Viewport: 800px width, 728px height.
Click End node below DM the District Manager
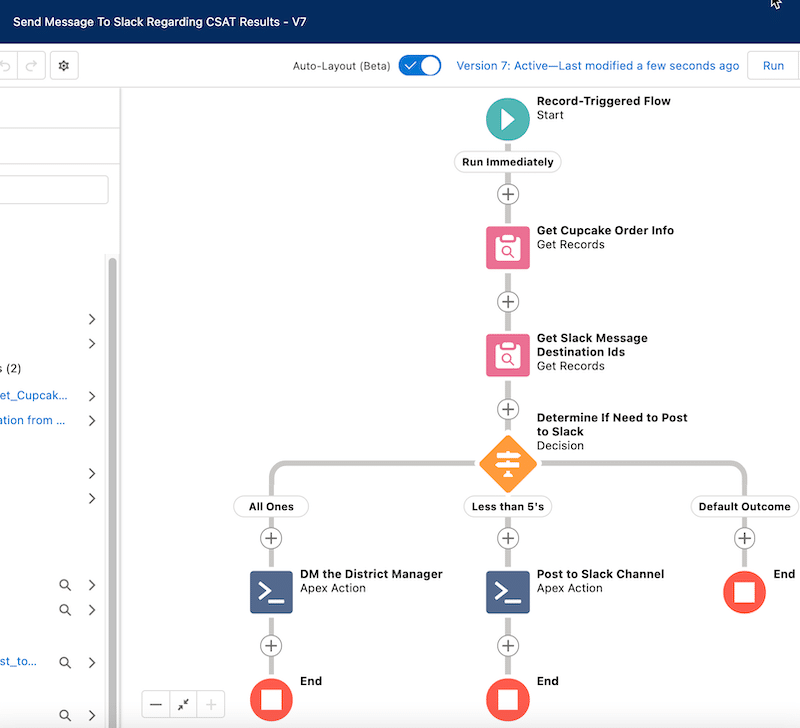click(x=271, y=699)
